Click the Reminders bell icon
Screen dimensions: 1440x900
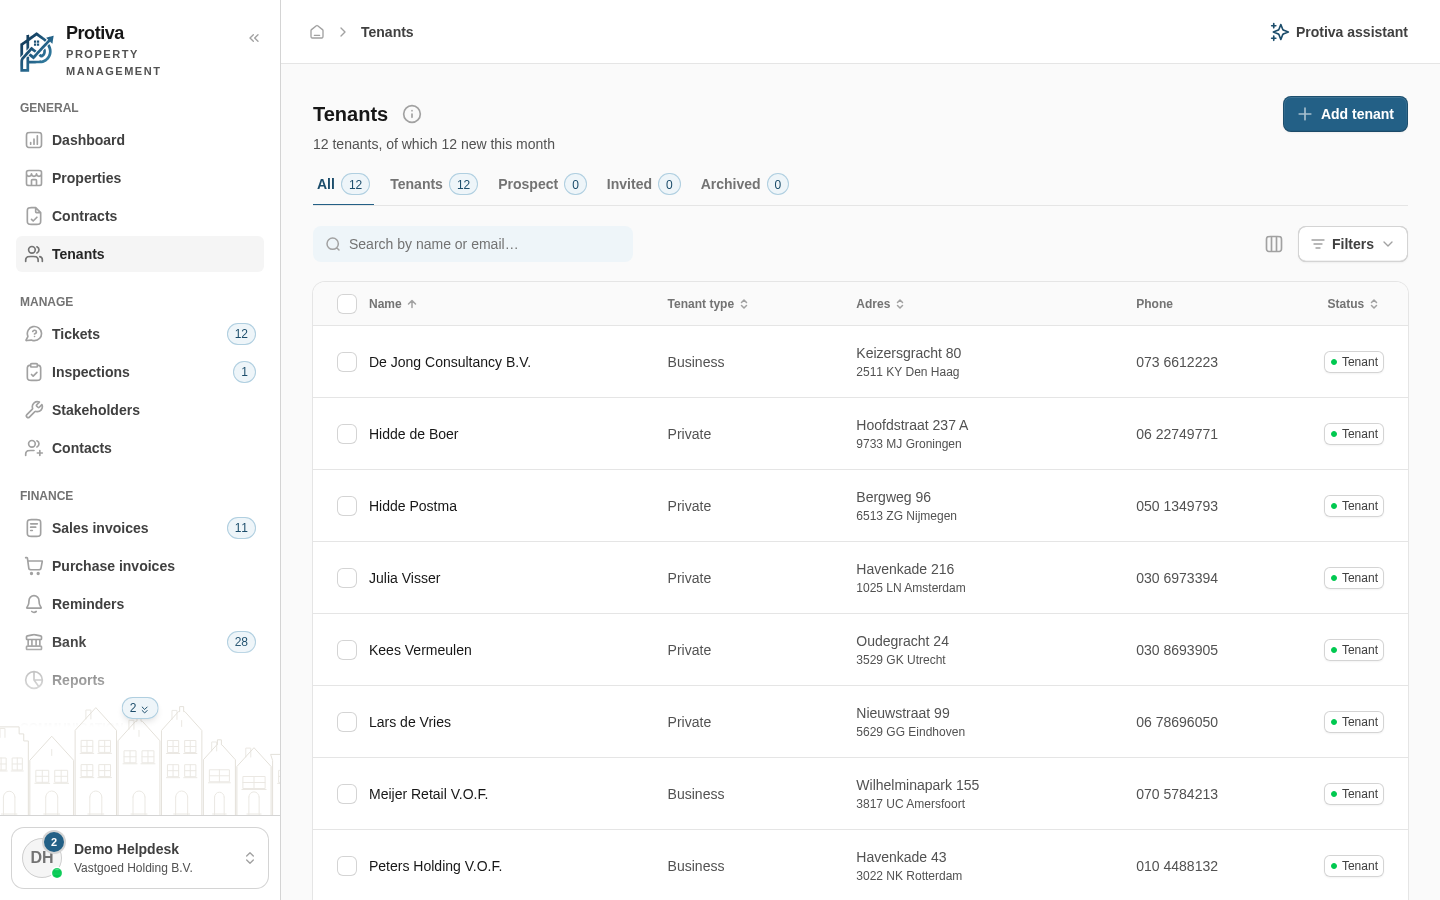(34, 604)
